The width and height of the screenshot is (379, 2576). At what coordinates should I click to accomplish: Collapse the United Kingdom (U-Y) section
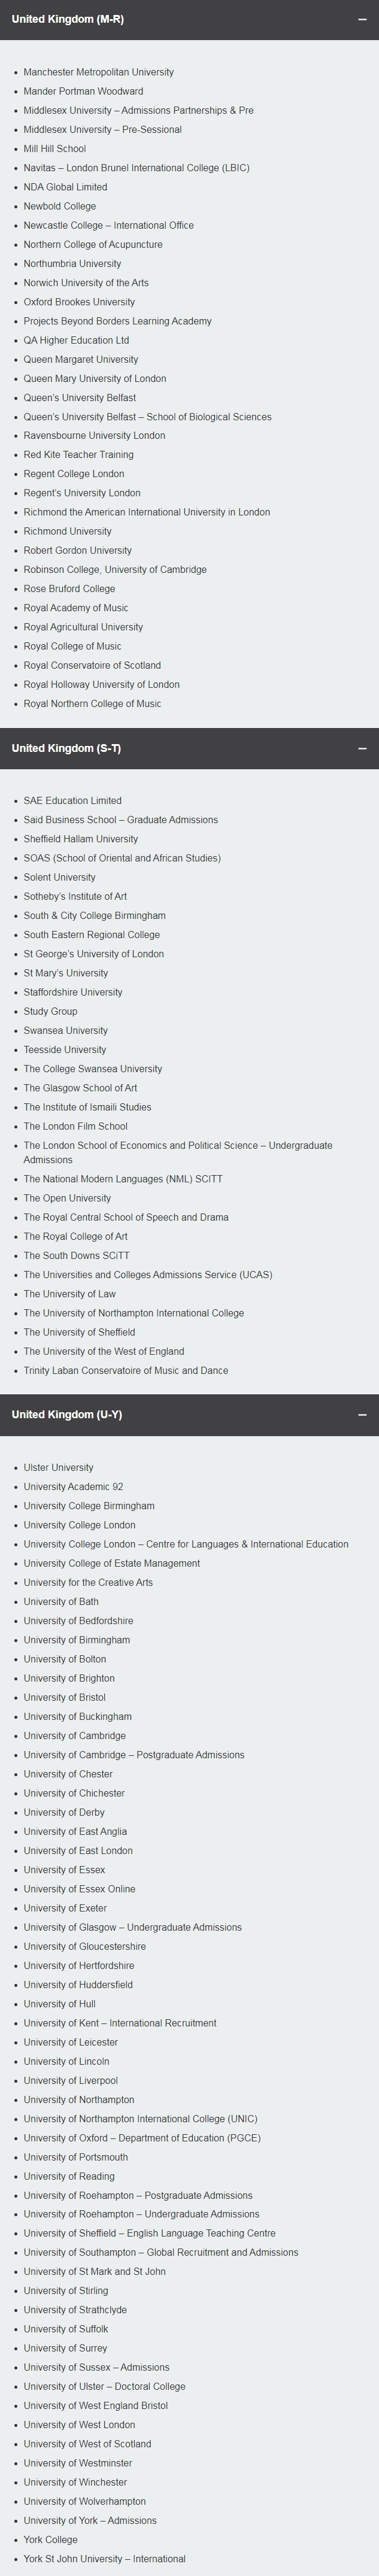pyautogui.click(x=362, y=1415)
